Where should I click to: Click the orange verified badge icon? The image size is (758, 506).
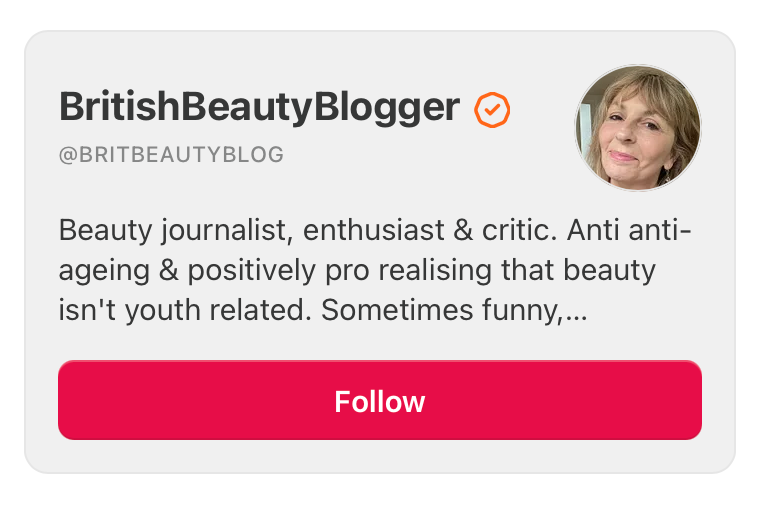click(492, 109)
